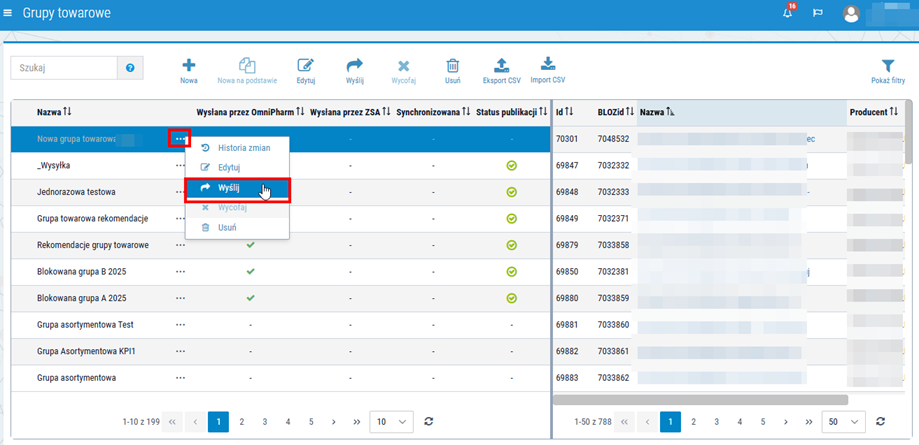
Task: Go to page 3 in left pagination
Action: click(265, 421)
